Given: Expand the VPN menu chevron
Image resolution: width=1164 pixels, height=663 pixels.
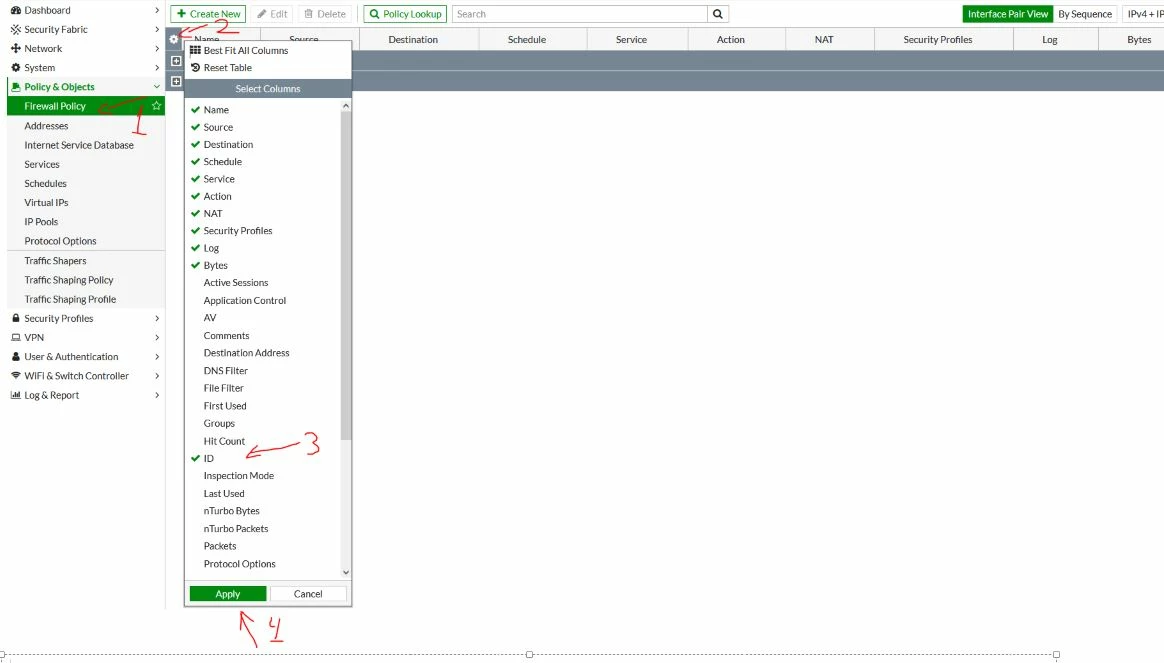Looking at the screenshot, I should pos(157,338).
